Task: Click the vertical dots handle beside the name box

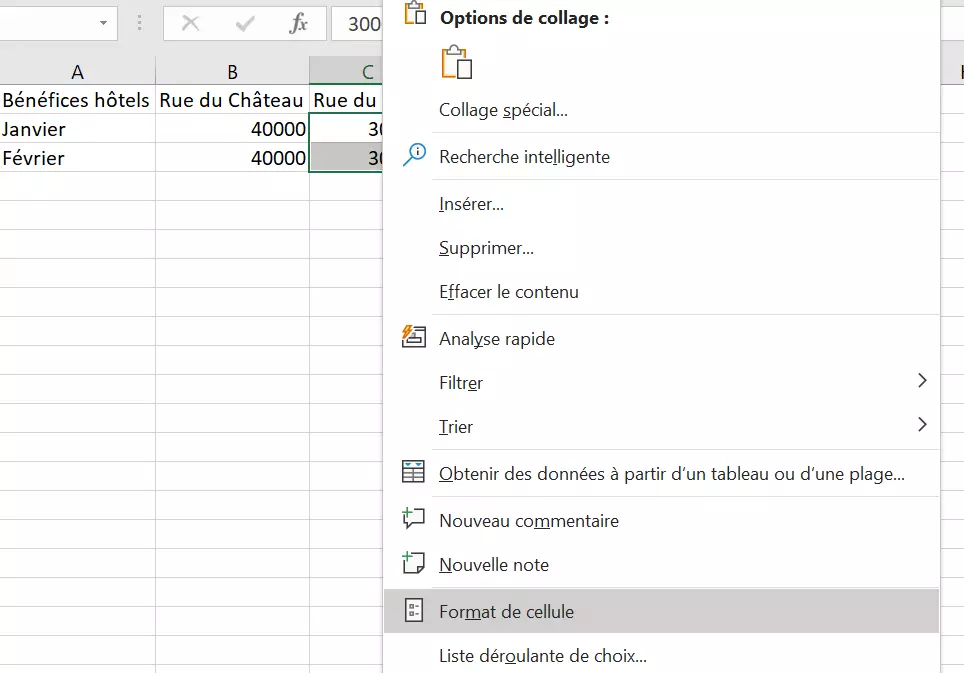Action: pyautogui.click(x=140, y=23)
